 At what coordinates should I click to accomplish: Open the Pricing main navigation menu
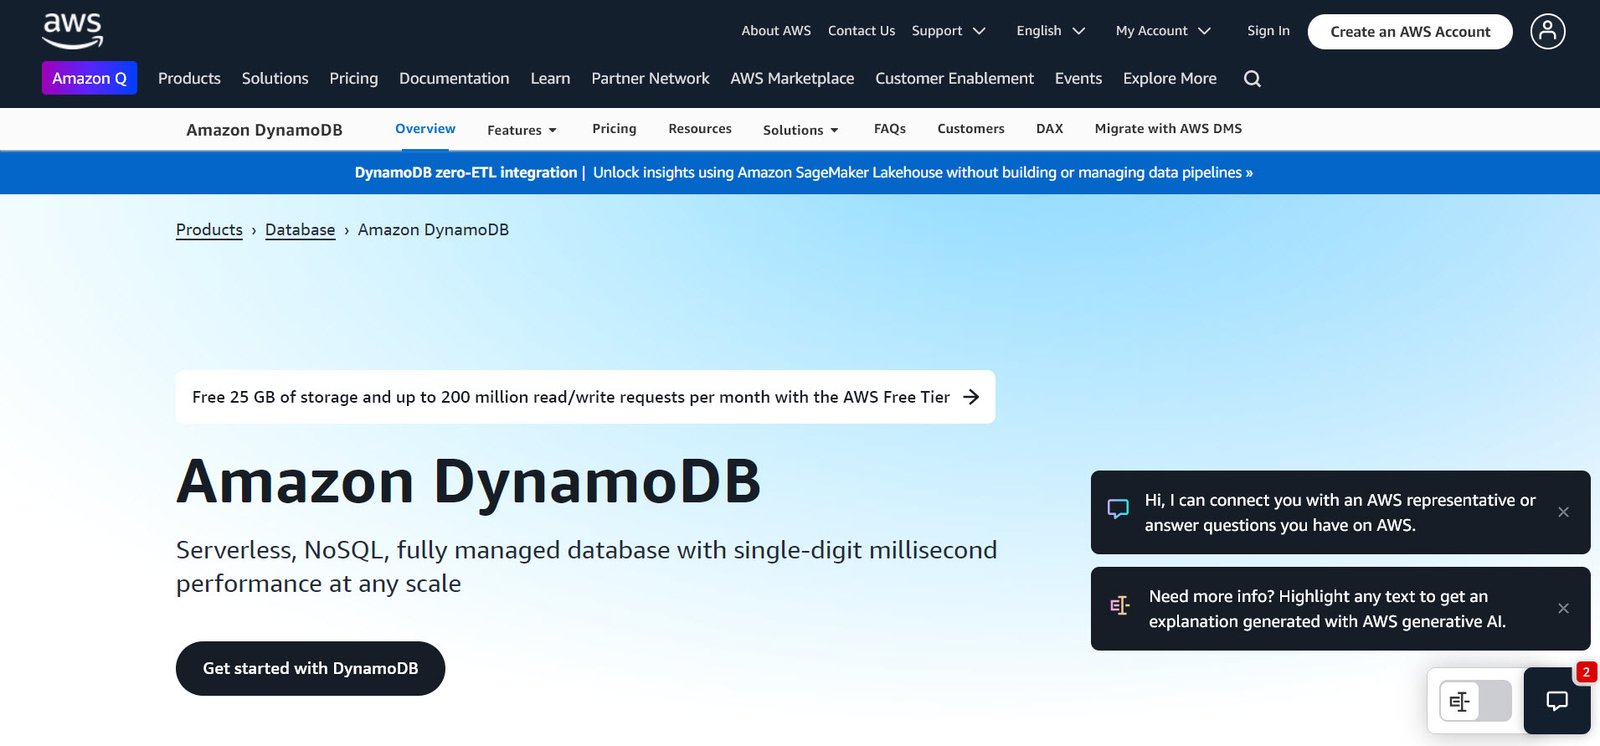click(354, 78)
